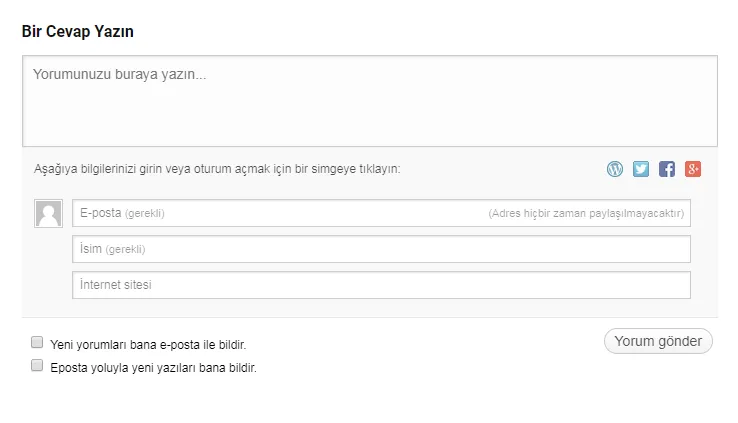This screenshot has height=423, width=738.
Task: Click the 'Yorum gönder' button
Action: tap(658, 341)
